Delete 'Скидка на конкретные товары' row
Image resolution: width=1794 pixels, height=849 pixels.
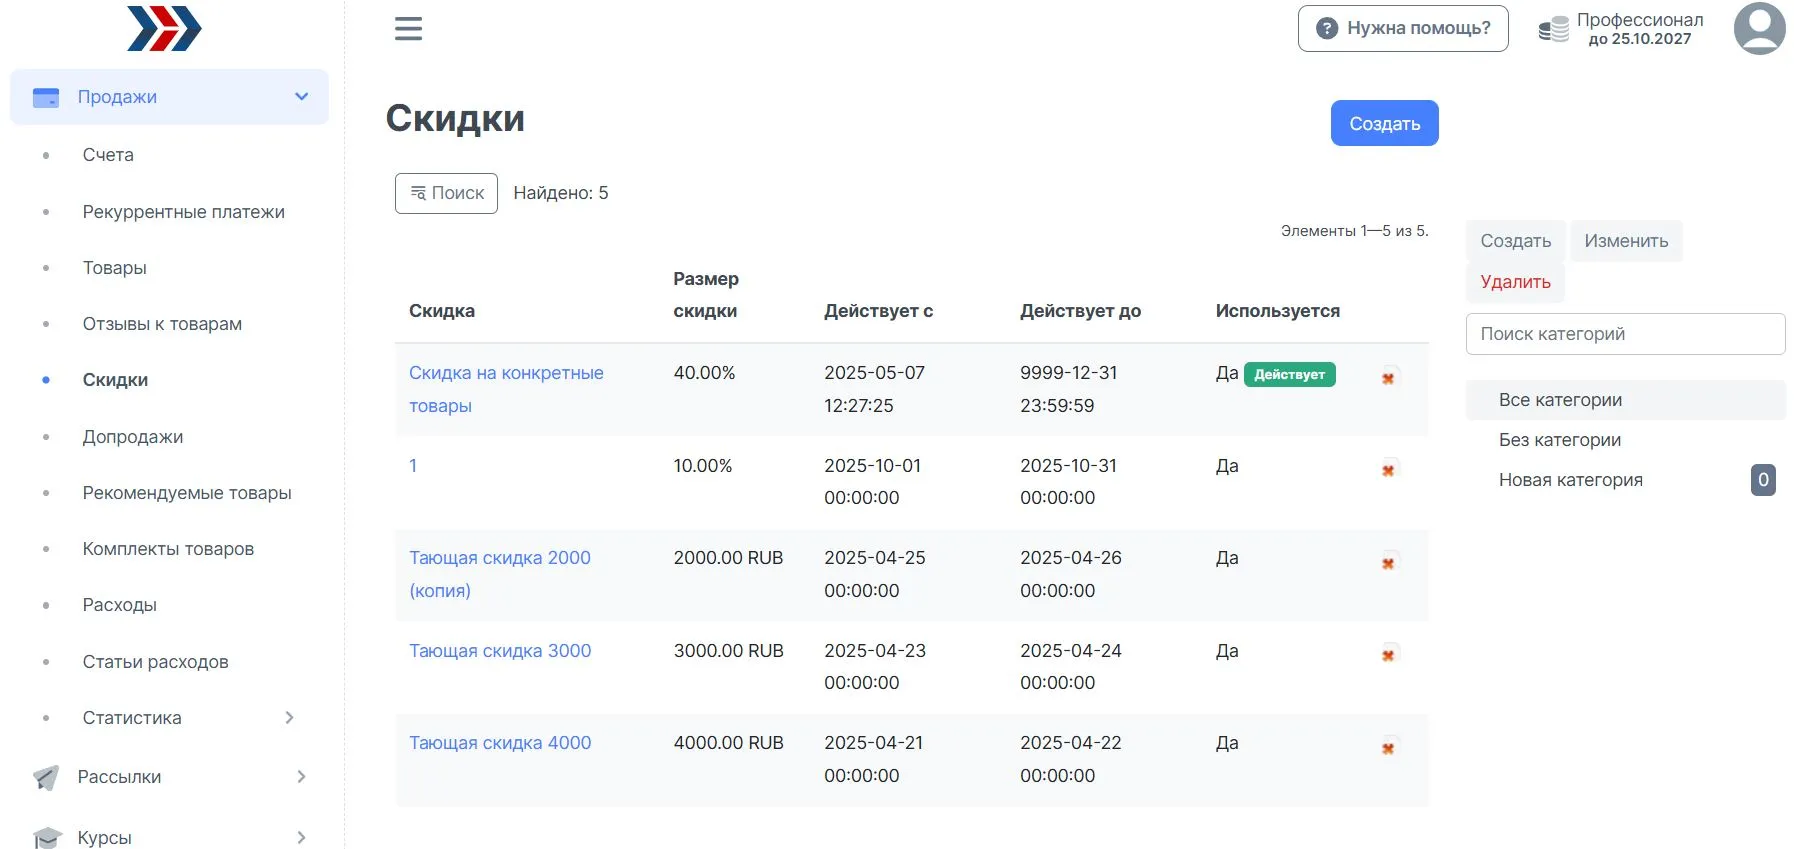pos(1388,378)
